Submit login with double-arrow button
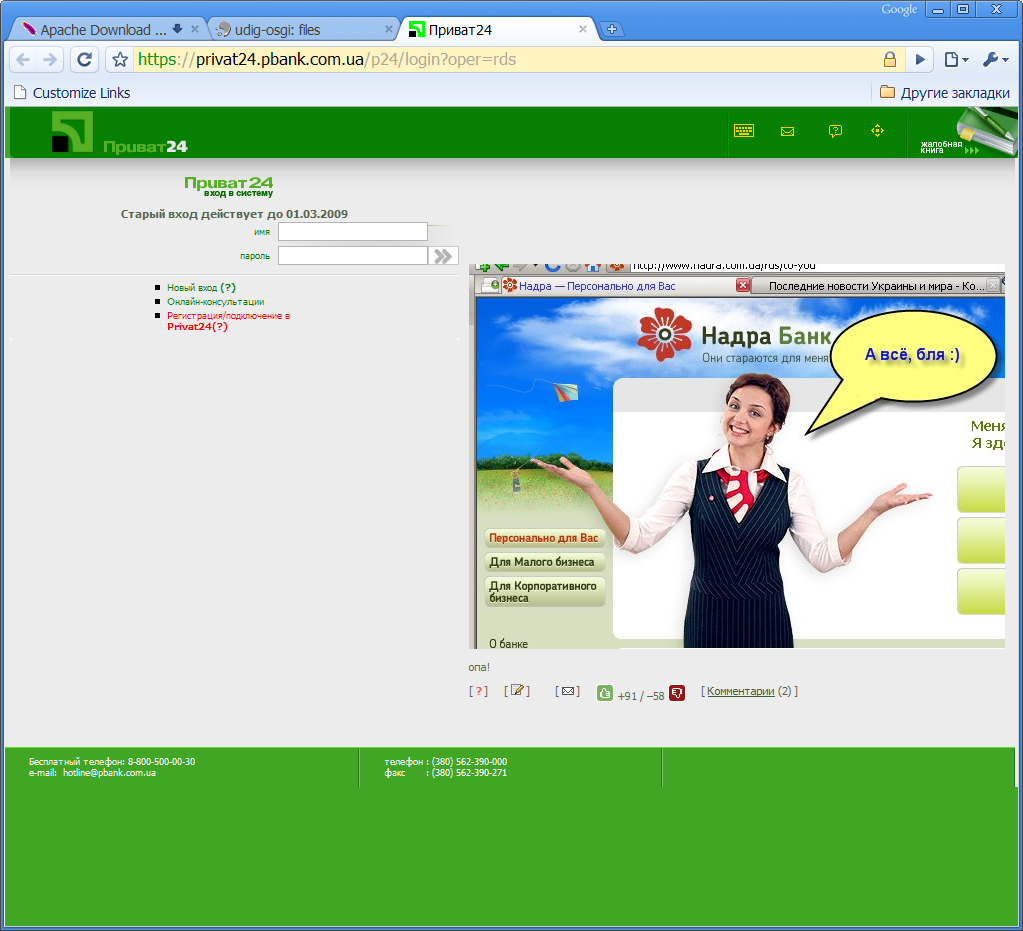 pos(443,256)
